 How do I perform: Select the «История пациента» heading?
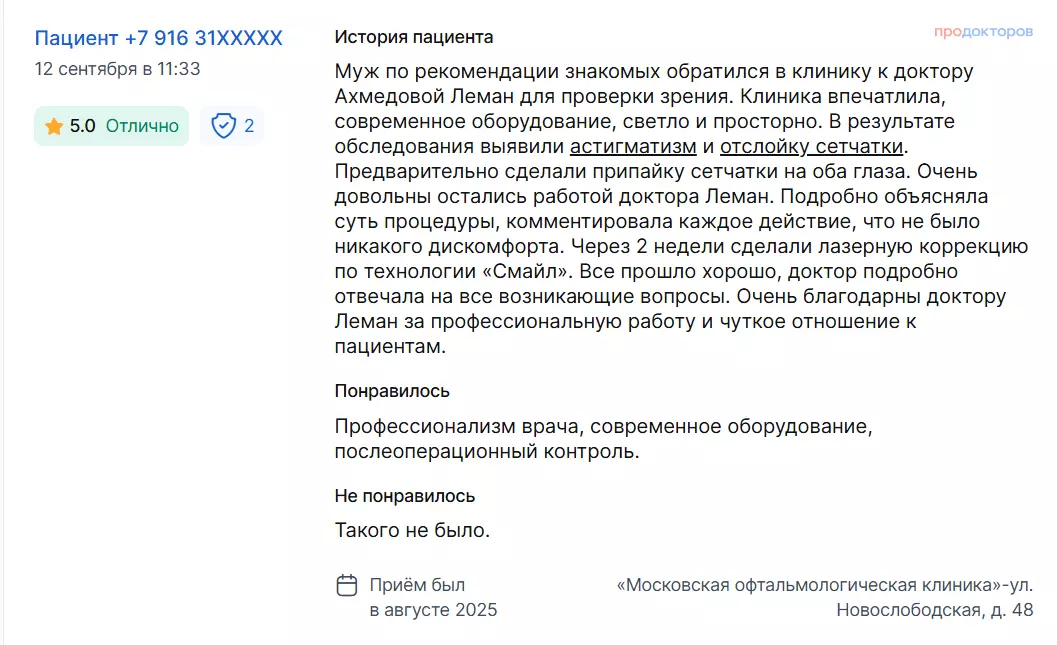coord(413,38)
